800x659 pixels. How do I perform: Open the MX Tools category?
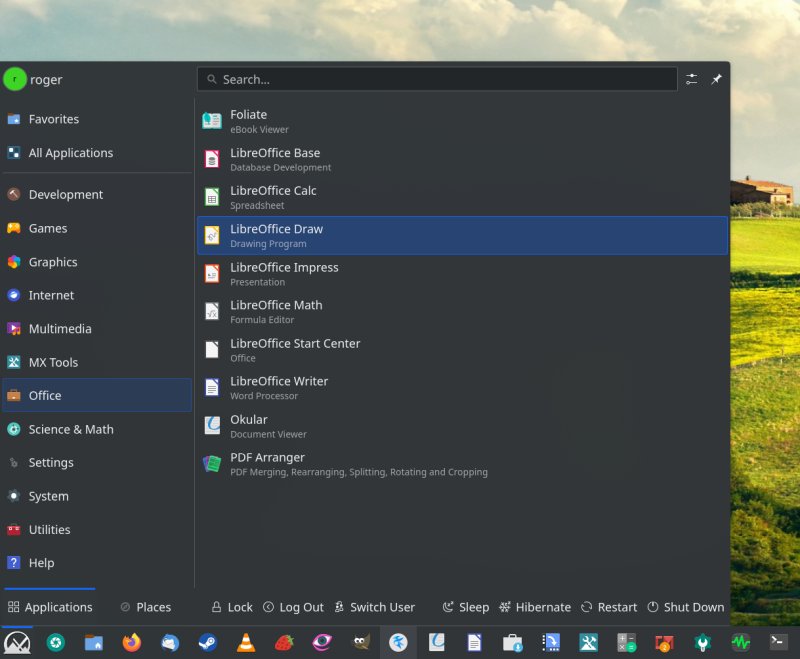pyautogui.click(x=60, y=362)
